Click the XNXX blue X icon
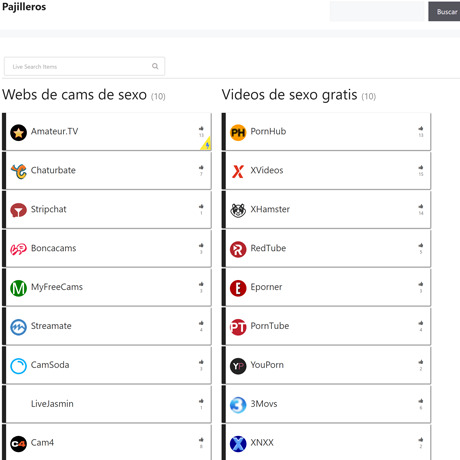Image resolution: width=460 pixels, height=460 pixels. [x=238, y=444]
